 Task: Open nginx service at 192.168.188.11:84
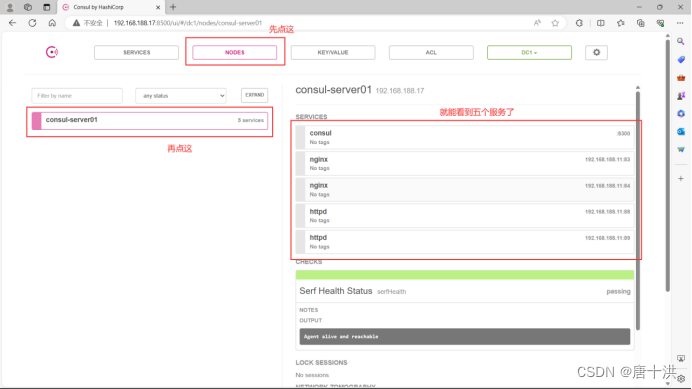[x=465, y=189]
